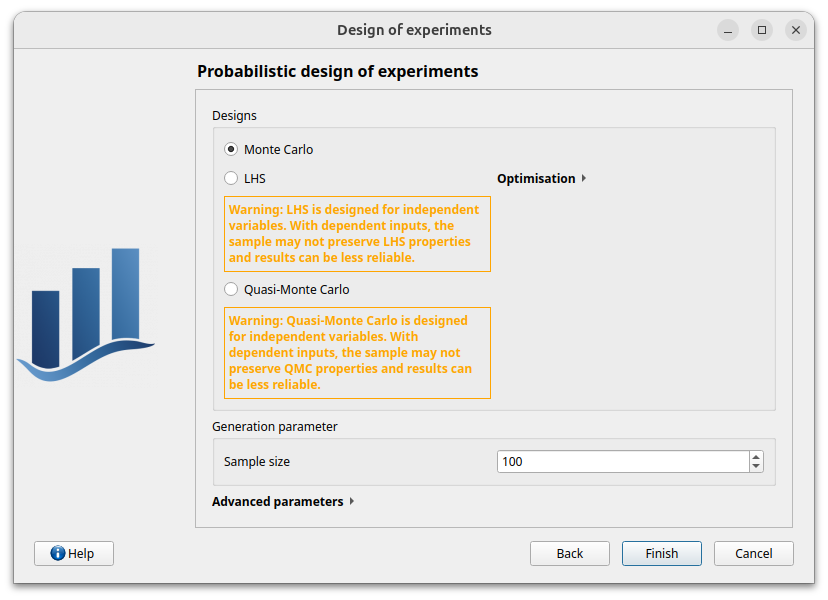Minimize the Design of experiments window
The height and width of the screenshot is (600, 828).
[x=728, y=30]
